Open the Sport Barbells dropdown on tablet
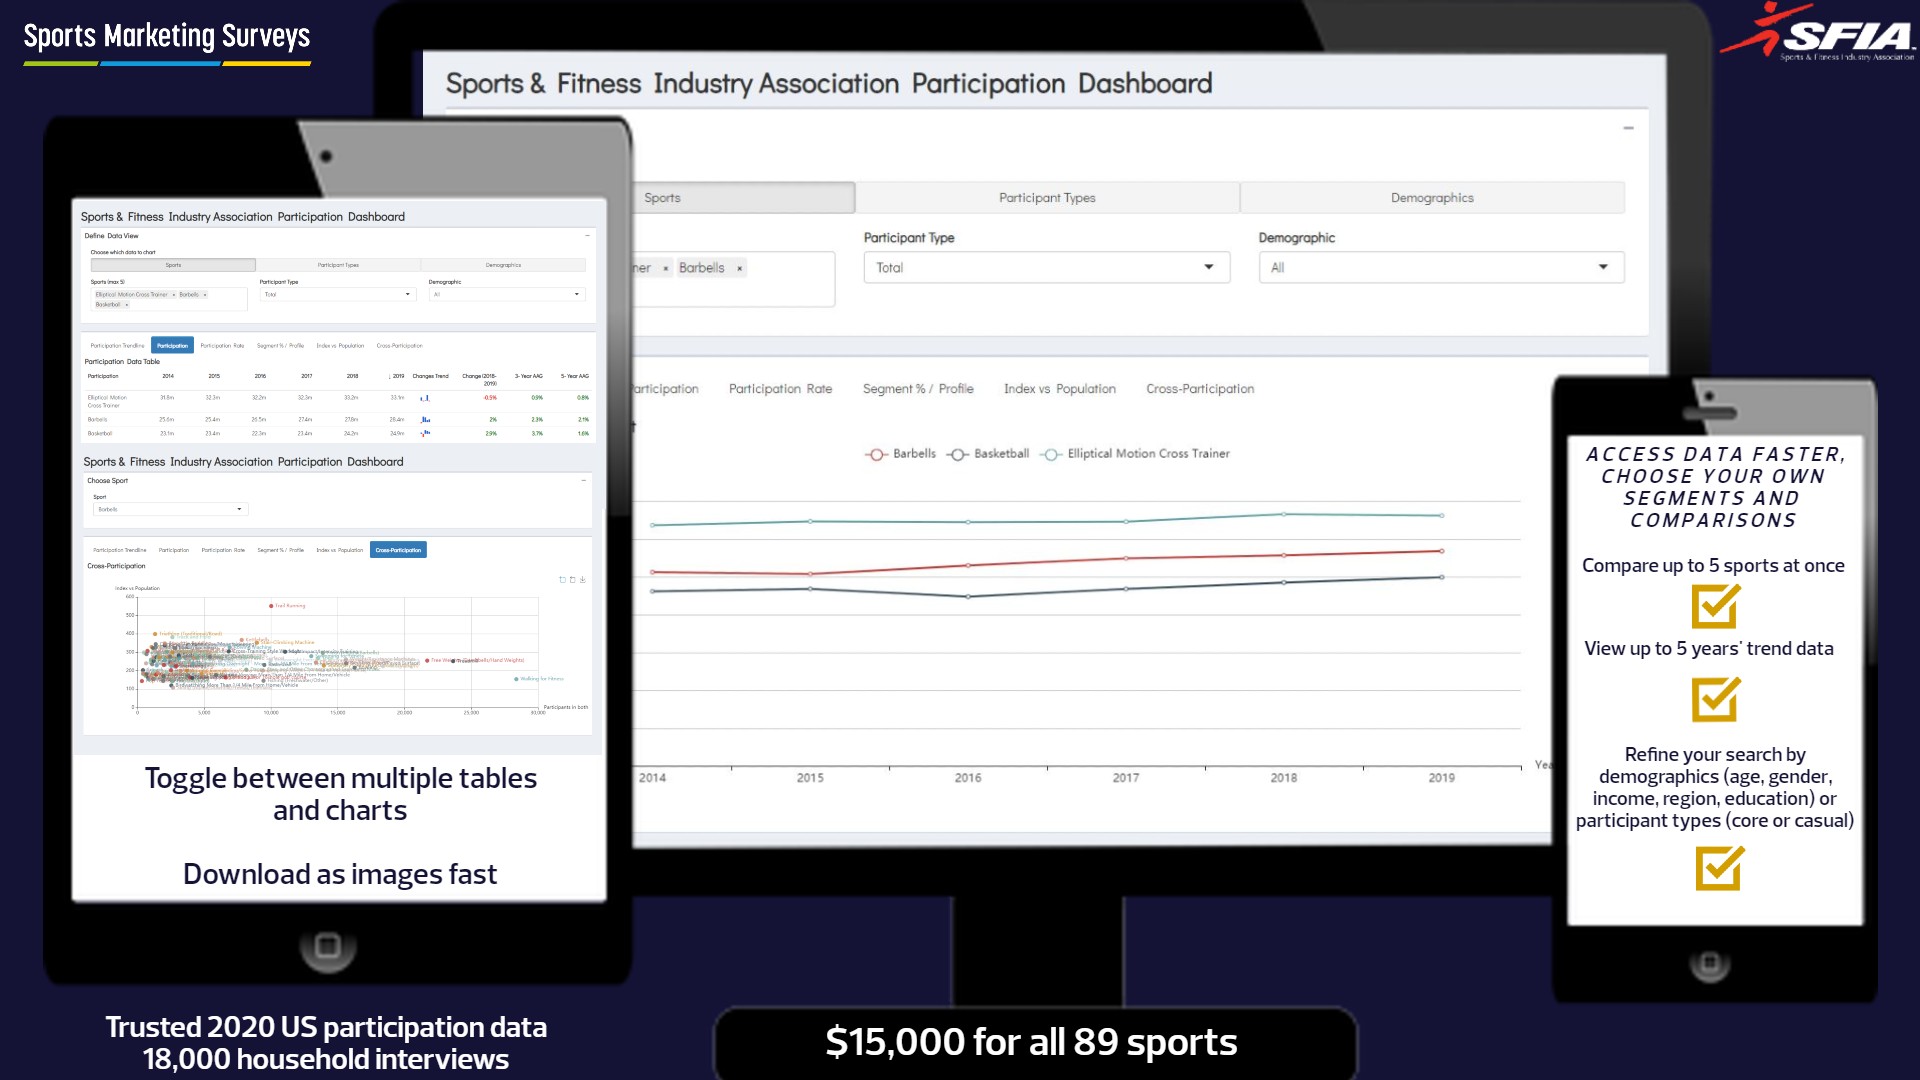The image size is (1920, 1080). (170, 510)
